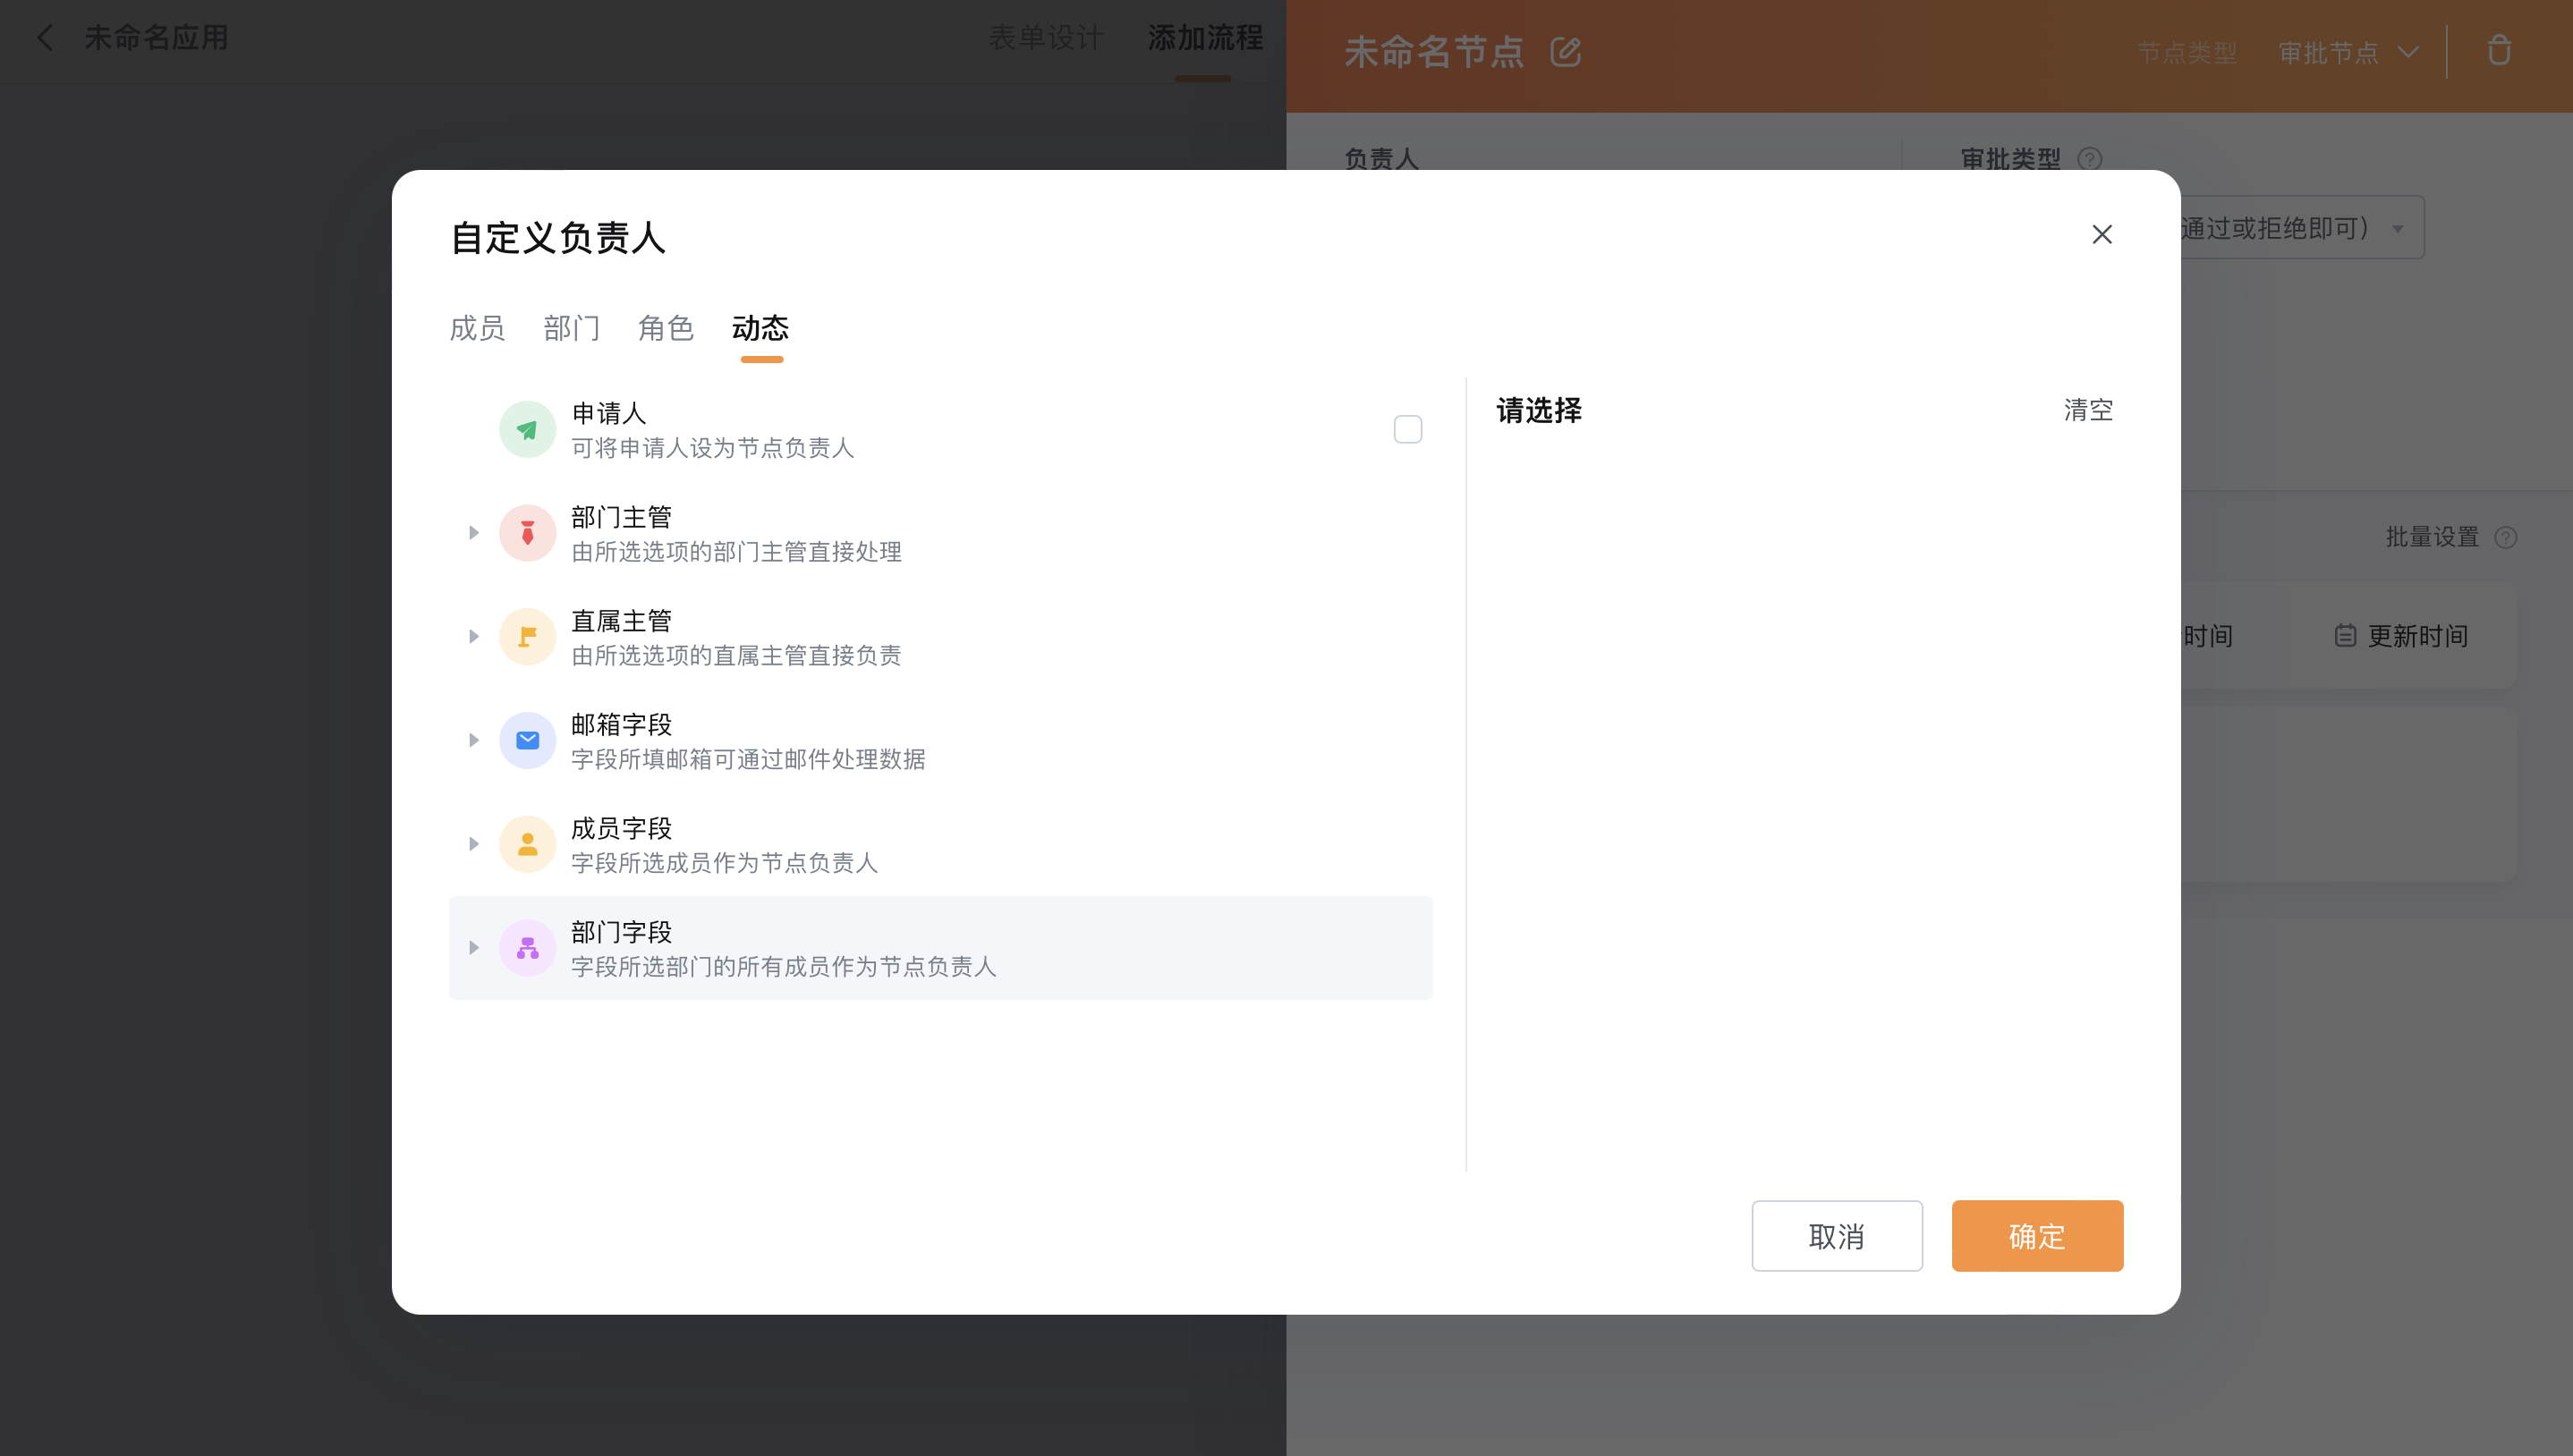Close the 自定义负责人 dialog

(2102, 234)
